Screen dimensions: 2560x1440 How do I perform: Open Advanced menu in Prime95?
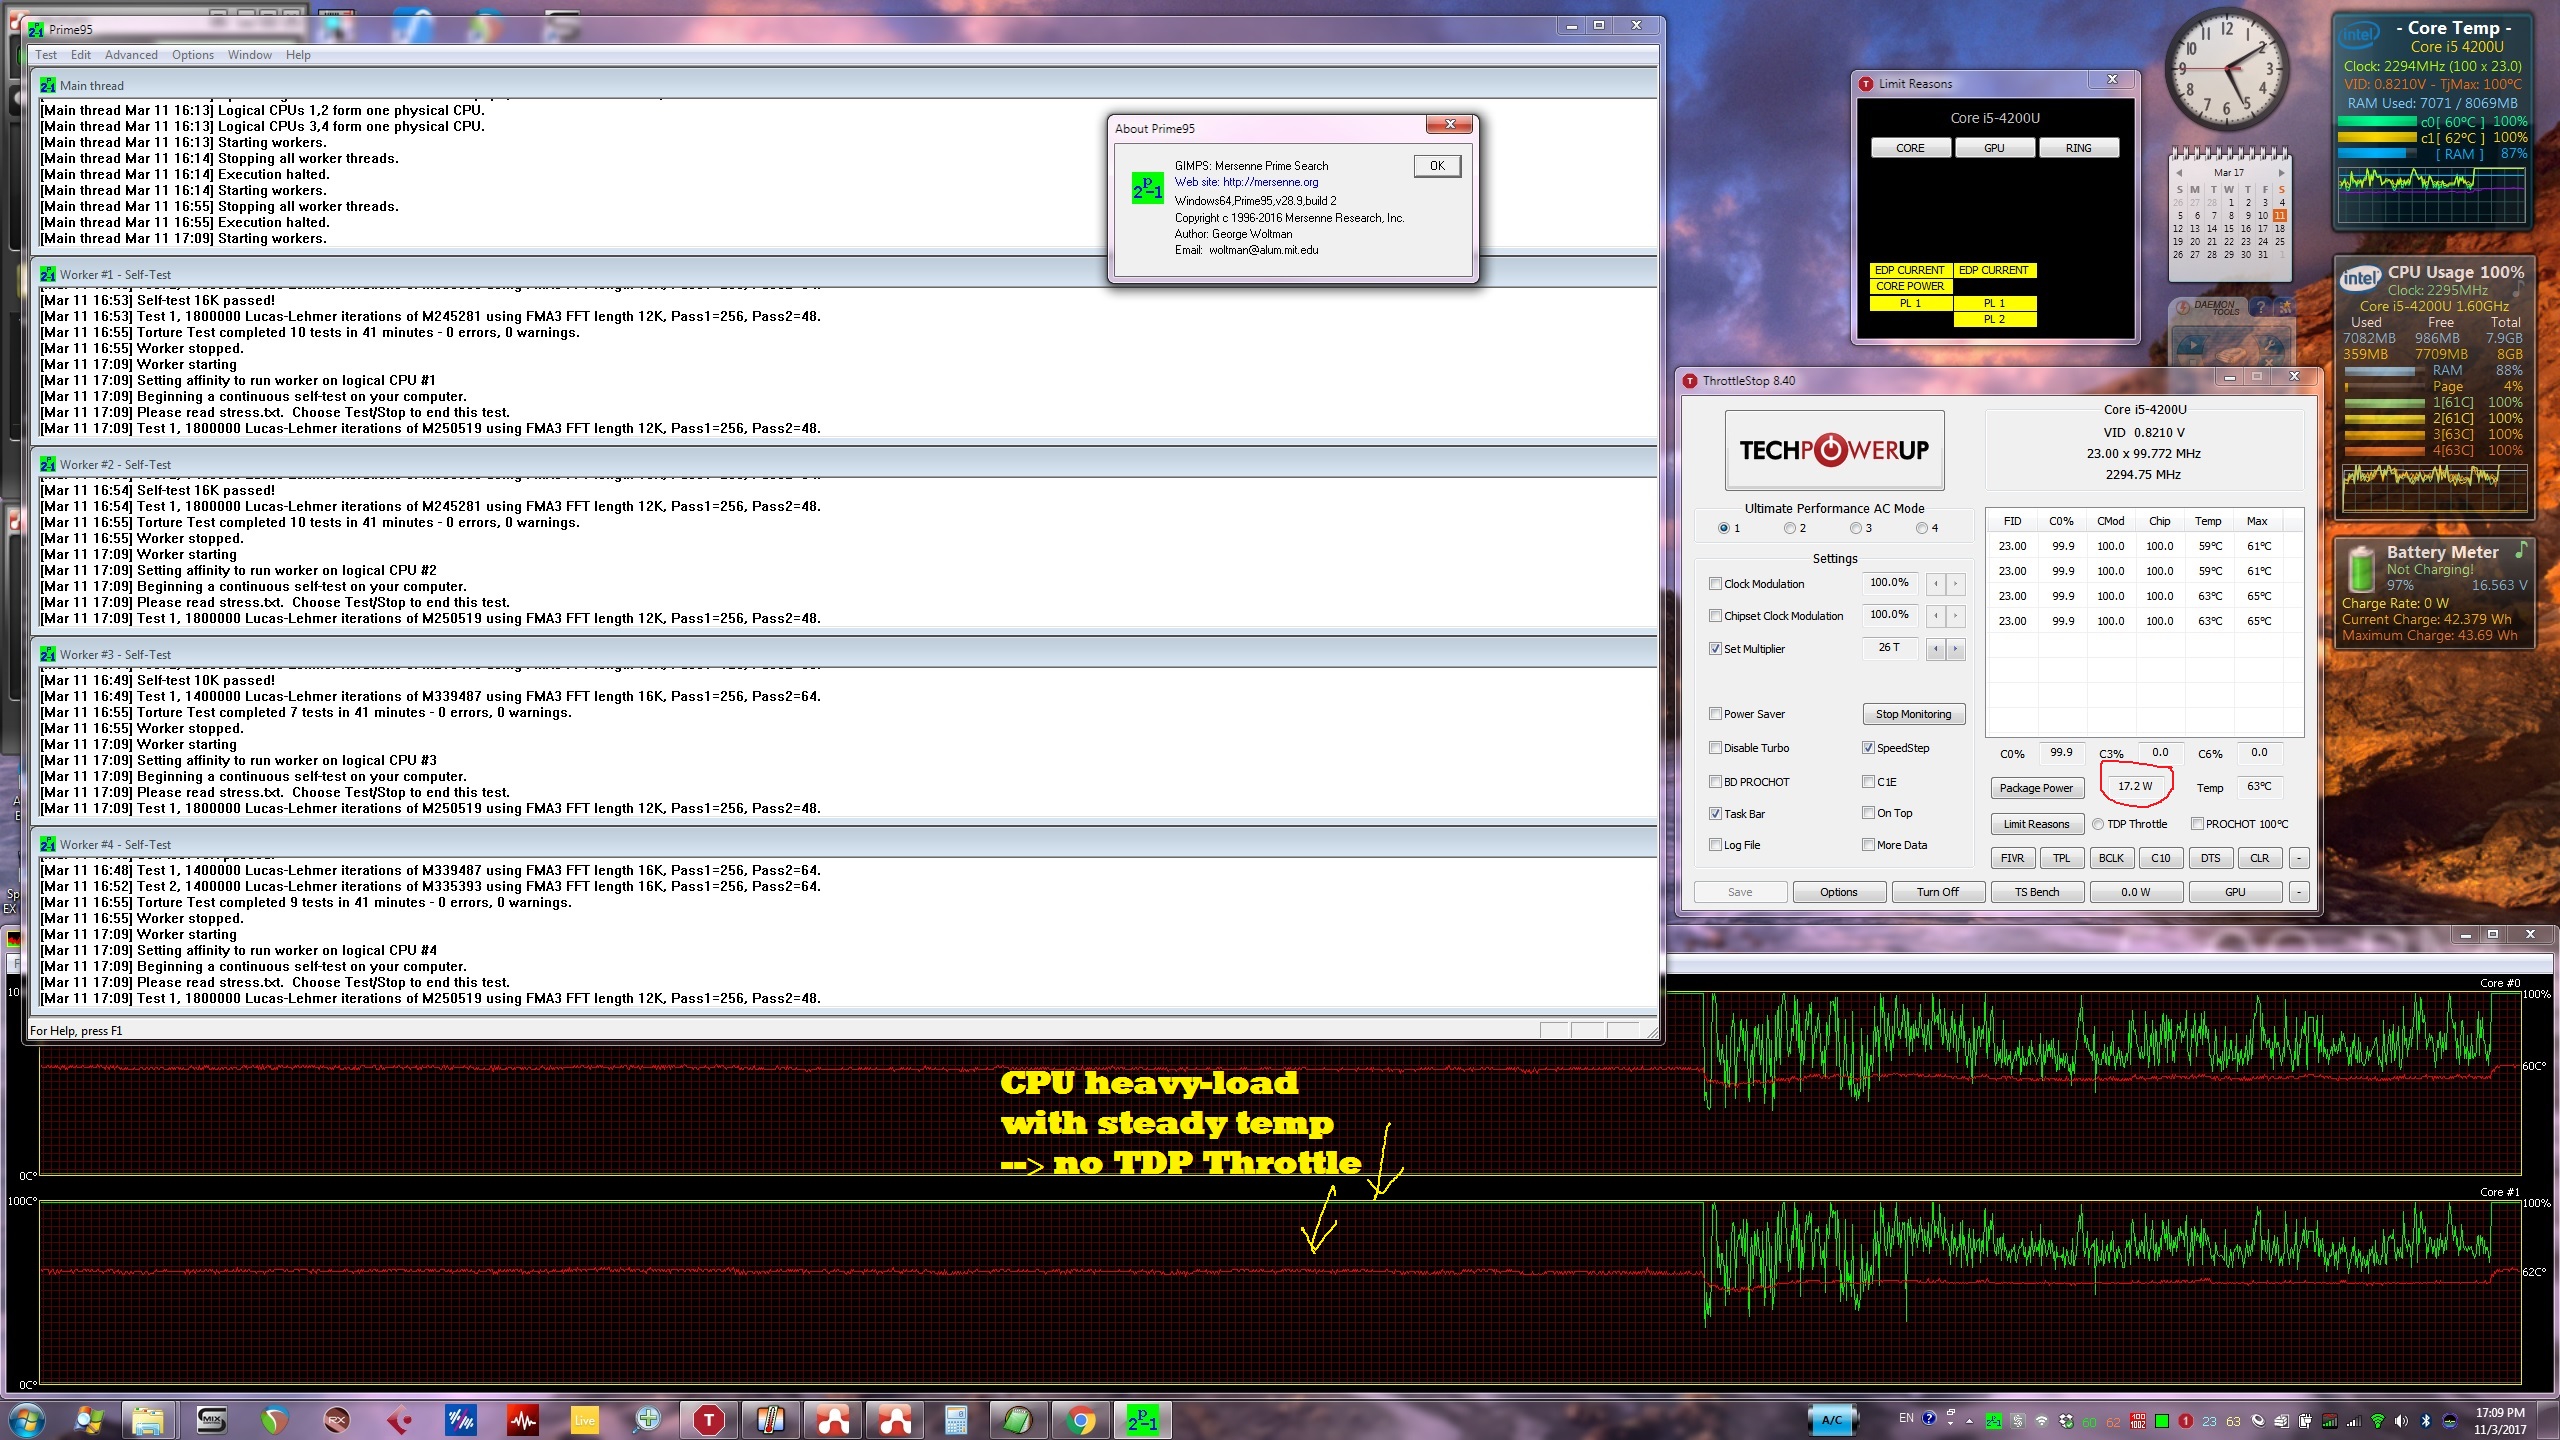tap(131, 55)
